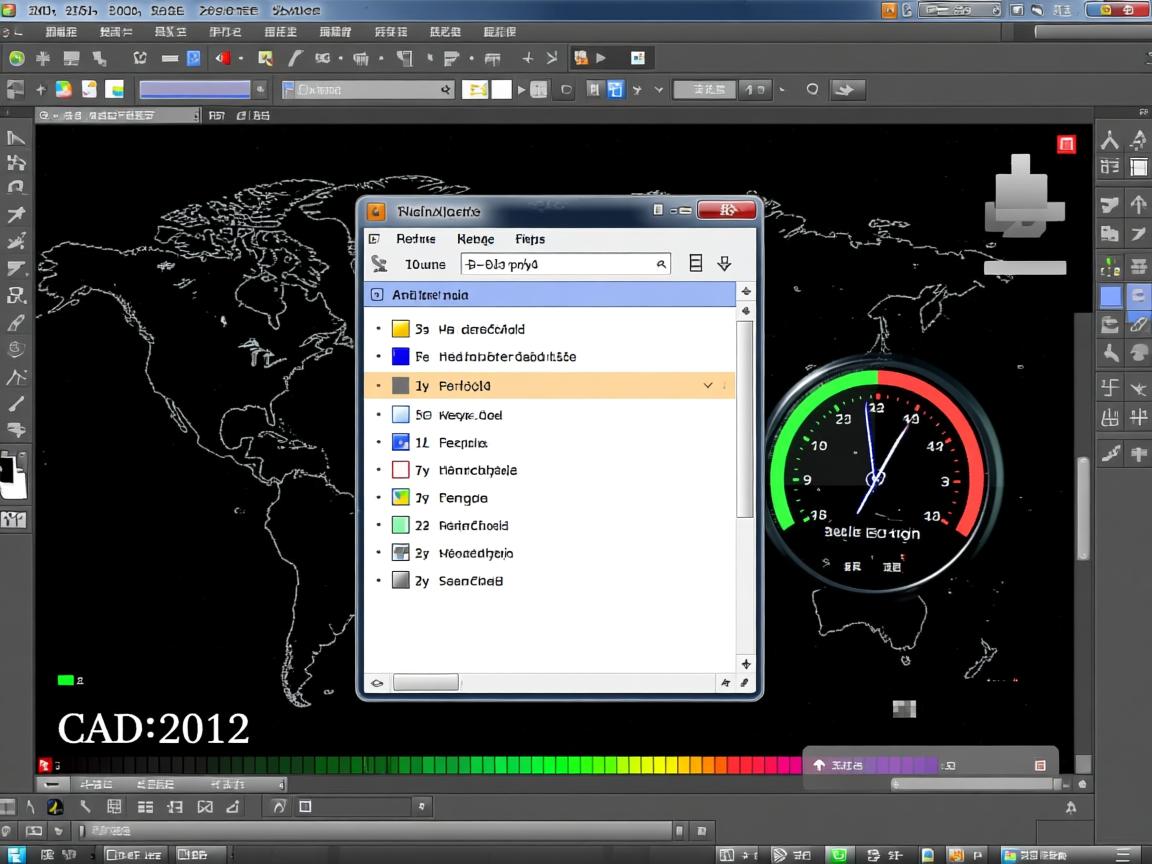Open the Fieps menu in the dialog

pos(530,239)
